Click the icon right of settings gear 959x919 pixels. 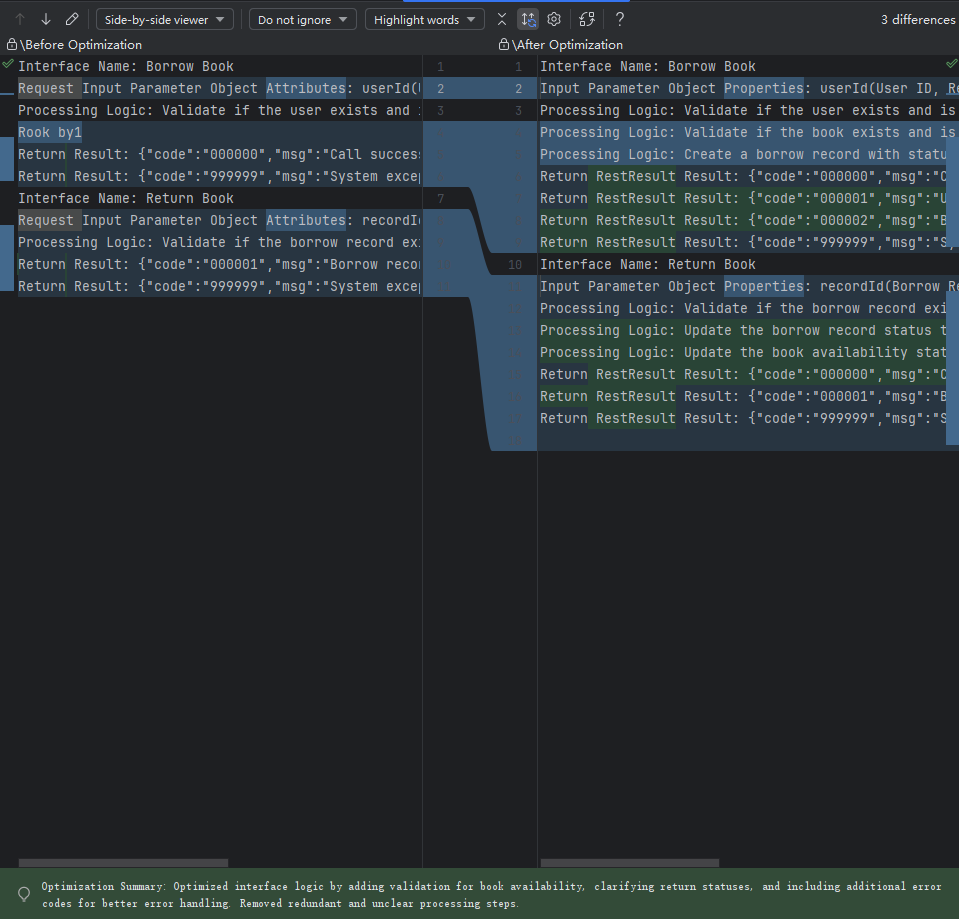coord(587,19)
